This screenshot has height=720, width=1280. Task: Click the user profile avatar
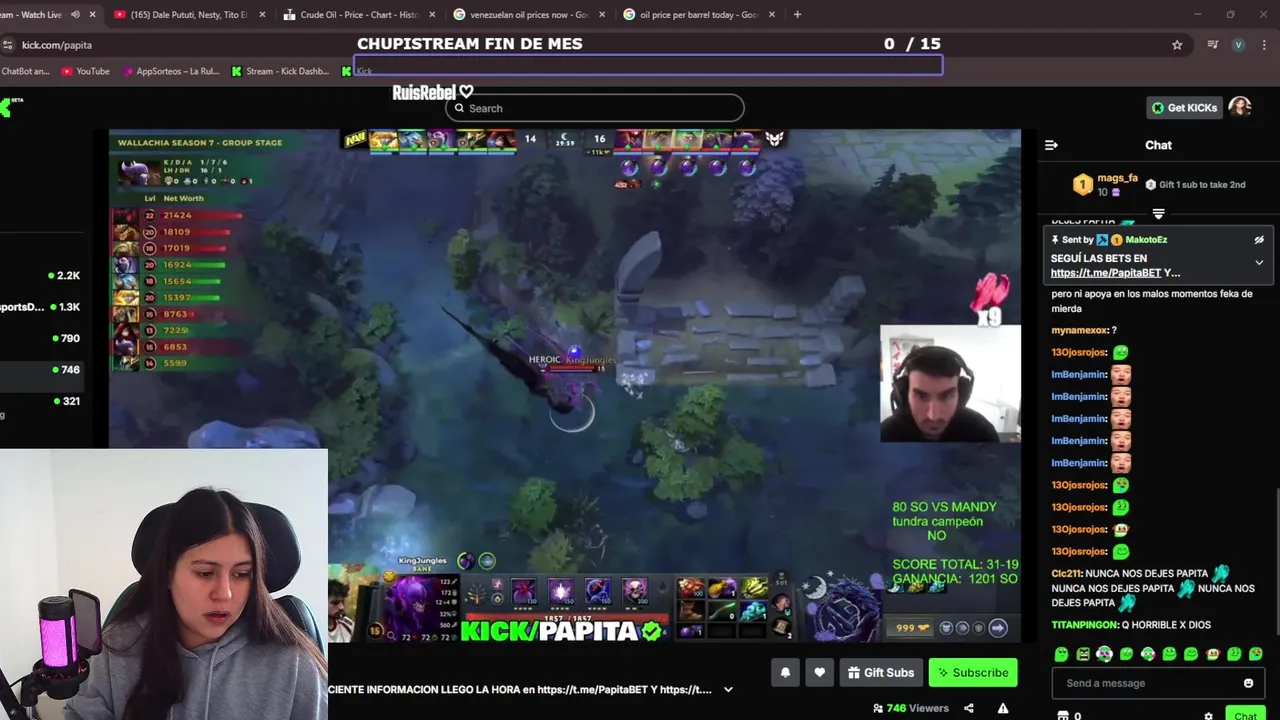[1240, 107]
